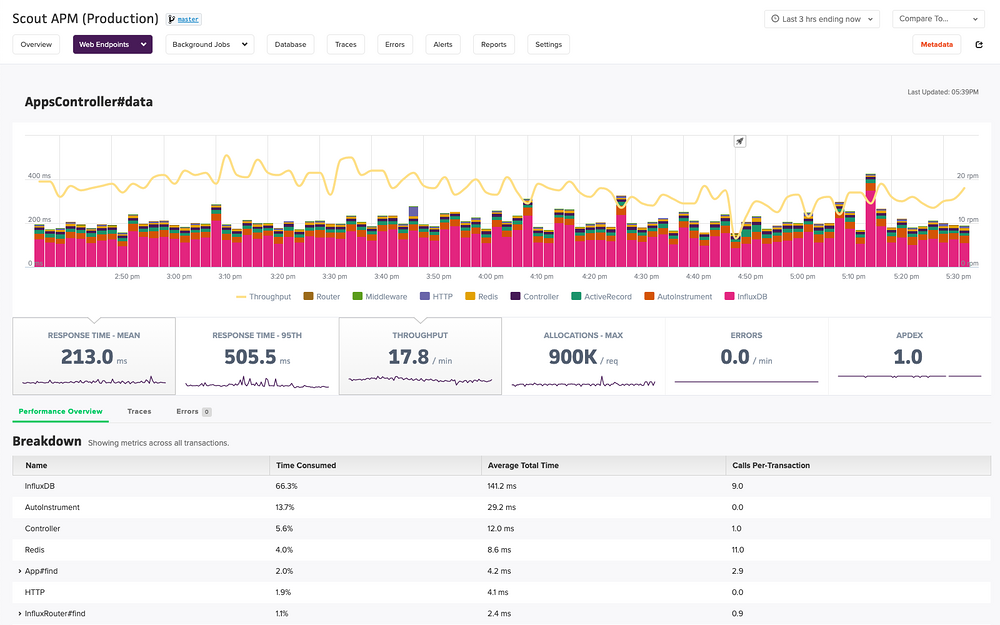
Task: Click the rocket deploy marker on chart
Action: click(740, 142)
